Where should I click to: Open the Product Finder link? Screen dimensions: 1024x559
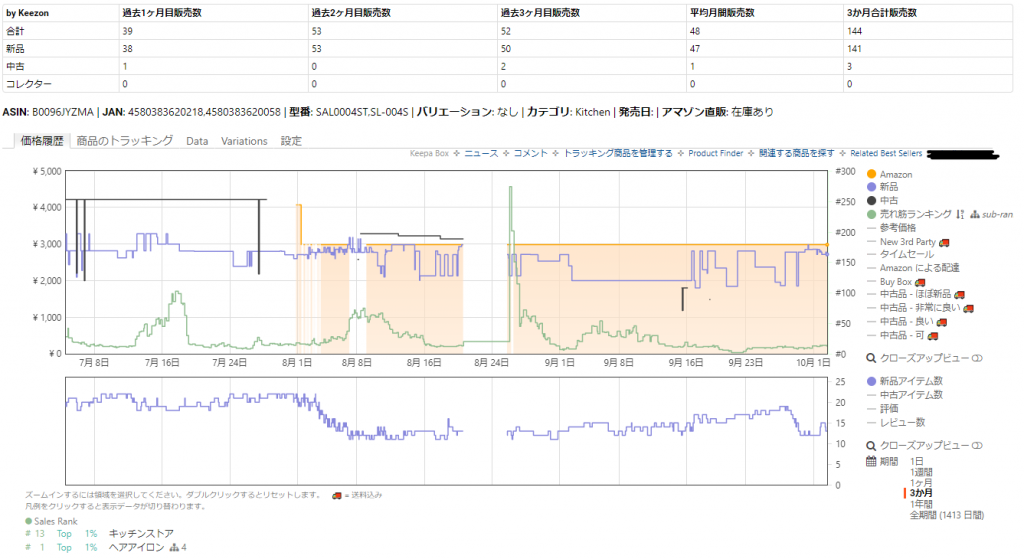tap(717, 154)
